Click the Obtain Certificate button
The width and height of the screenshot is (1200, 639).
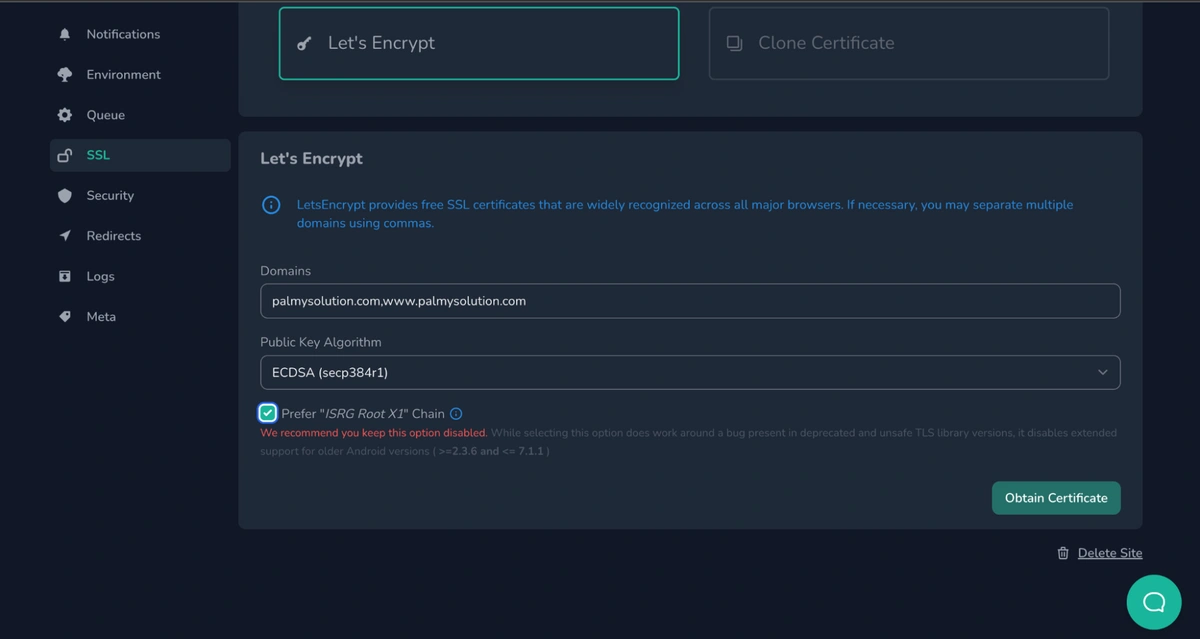[1056, 498]
